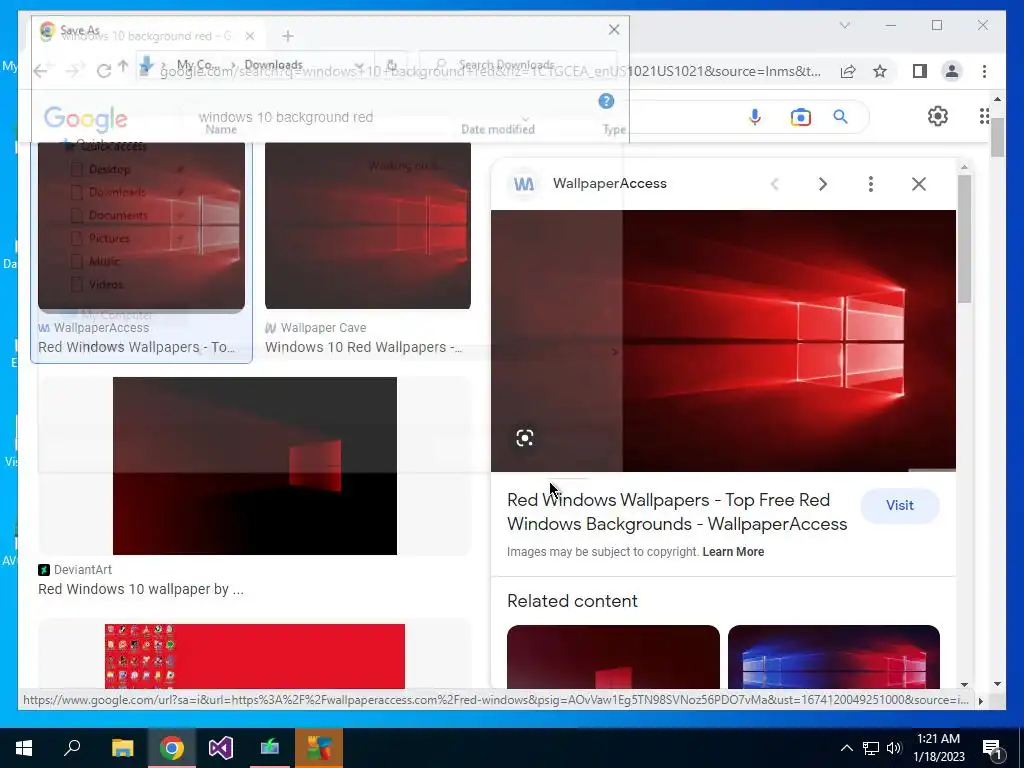Launch Visual Studio from the taskbar

pos(221,747)
